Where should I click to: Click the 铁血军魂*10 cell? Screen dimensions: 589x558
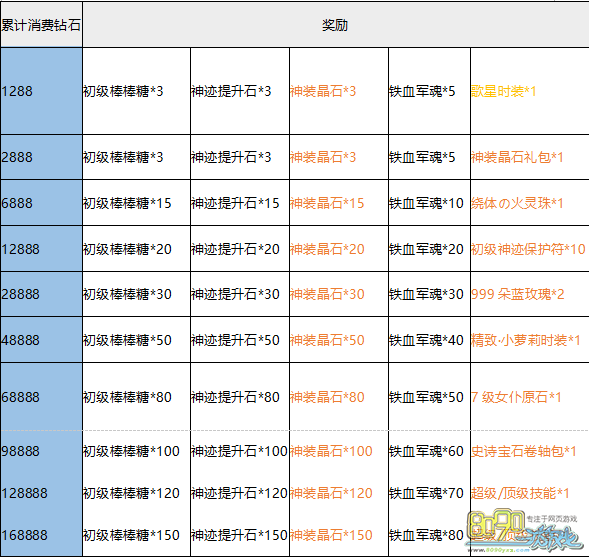(x=429, y=203)
